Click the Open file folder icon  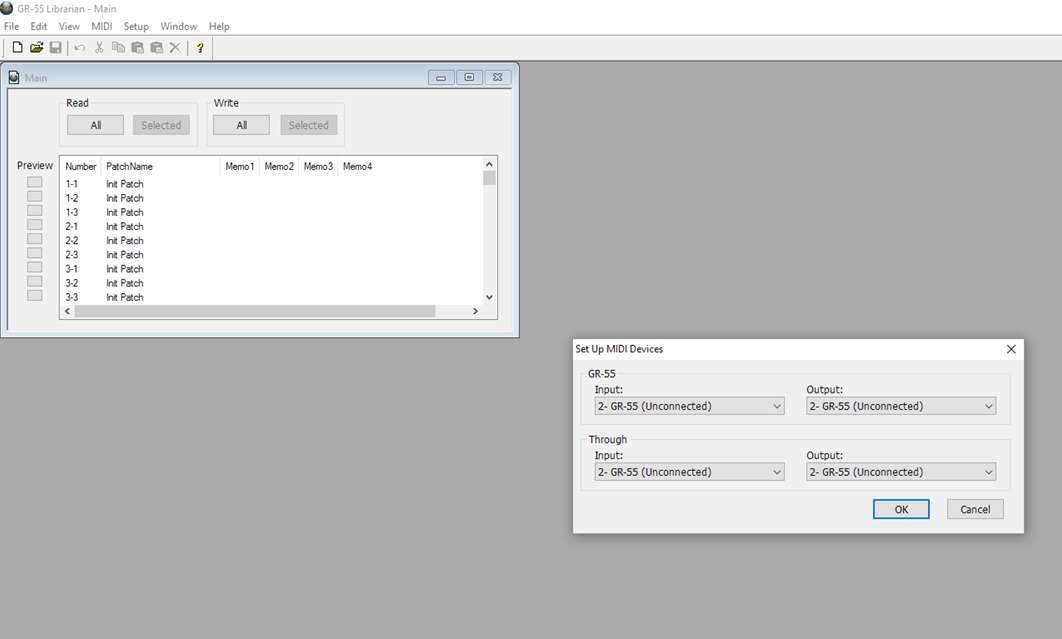pos(37,47)
